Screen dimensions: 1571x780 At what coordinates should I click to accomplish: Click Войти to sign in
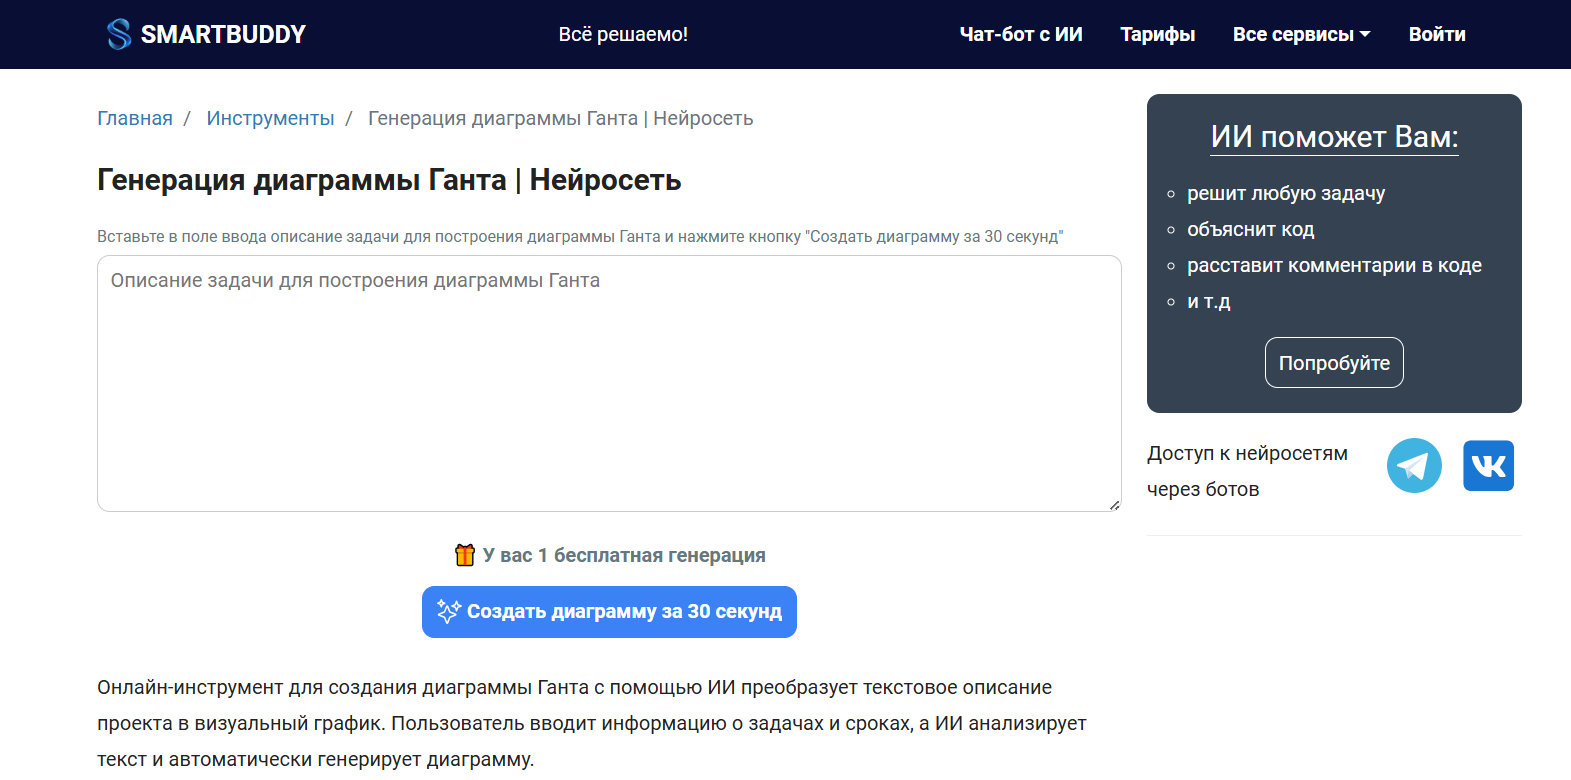point(1436,34)
